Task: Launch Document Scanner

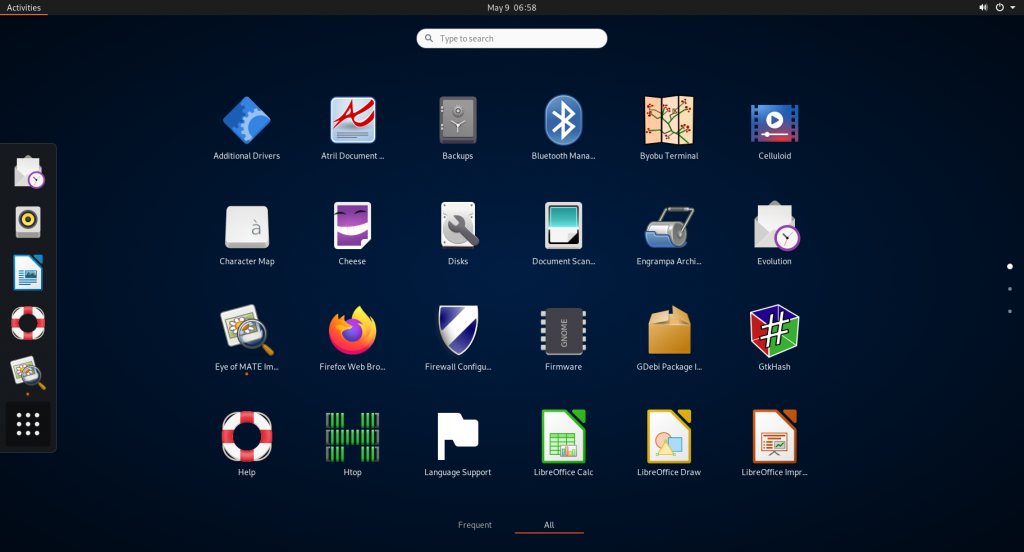Action: point(563,233)
